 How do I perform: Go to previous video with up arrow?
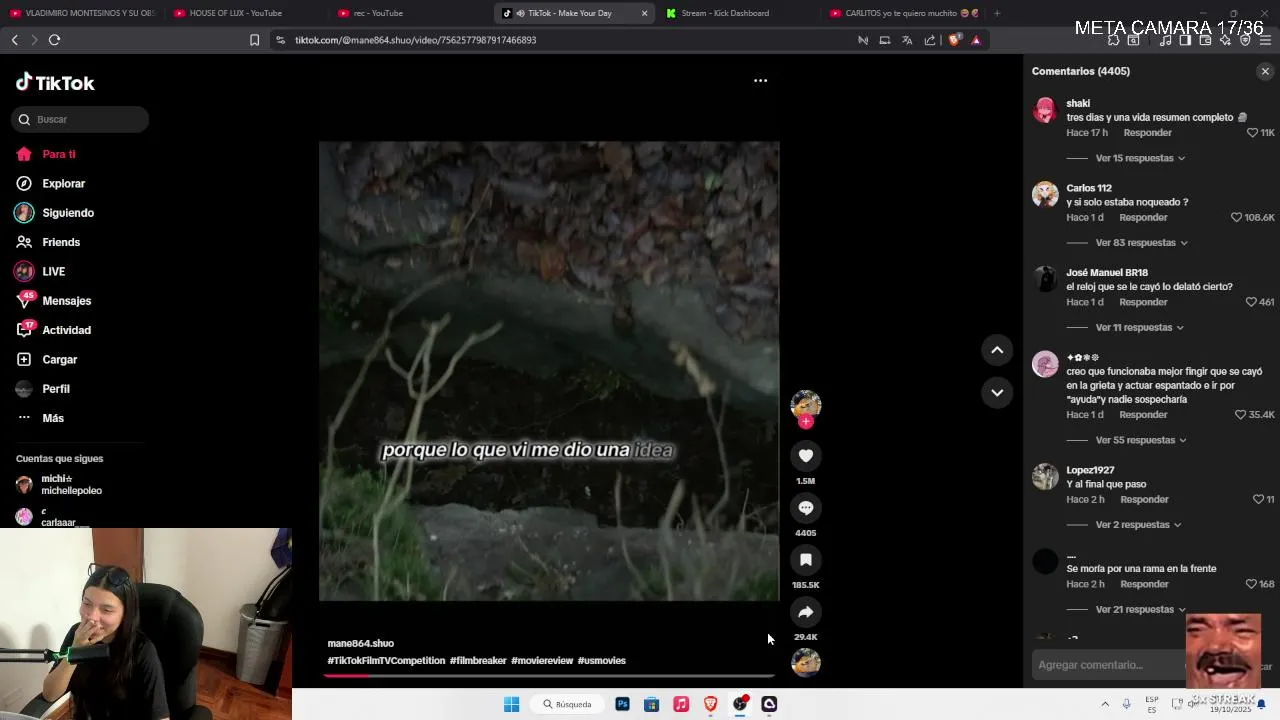[x=997, y=350]
